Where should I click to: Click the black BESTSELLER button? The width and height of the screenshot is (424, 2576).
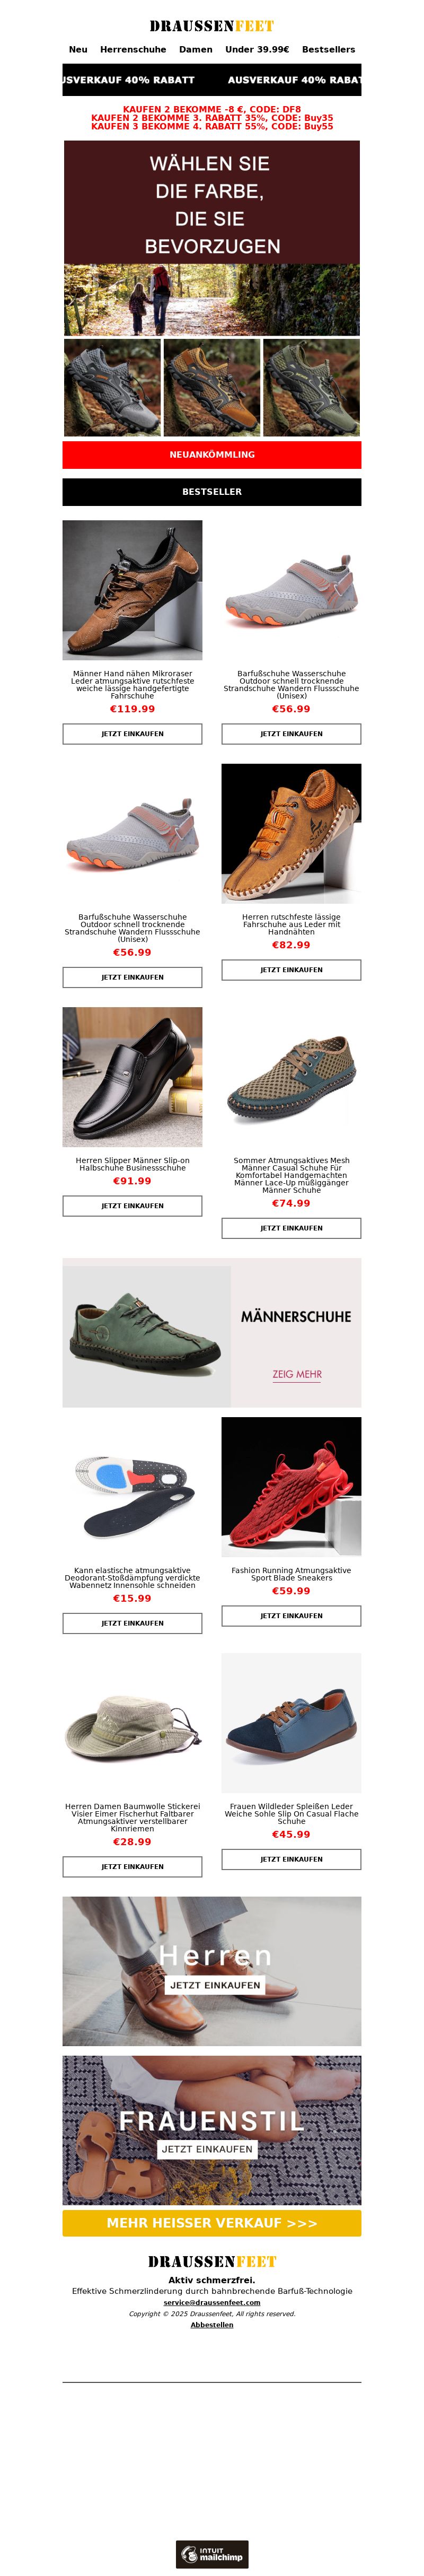tap(212, 492)
